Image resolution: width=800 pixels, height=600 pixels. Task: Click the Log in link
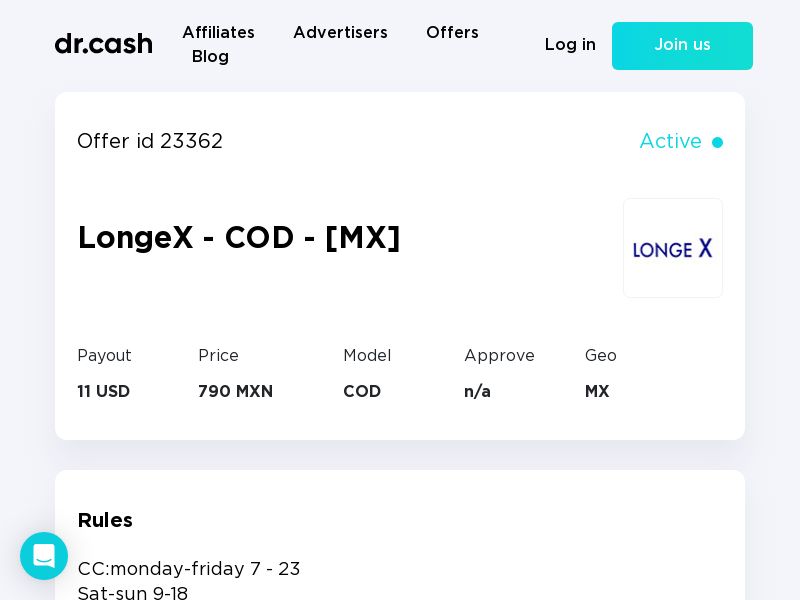(570, 45)
